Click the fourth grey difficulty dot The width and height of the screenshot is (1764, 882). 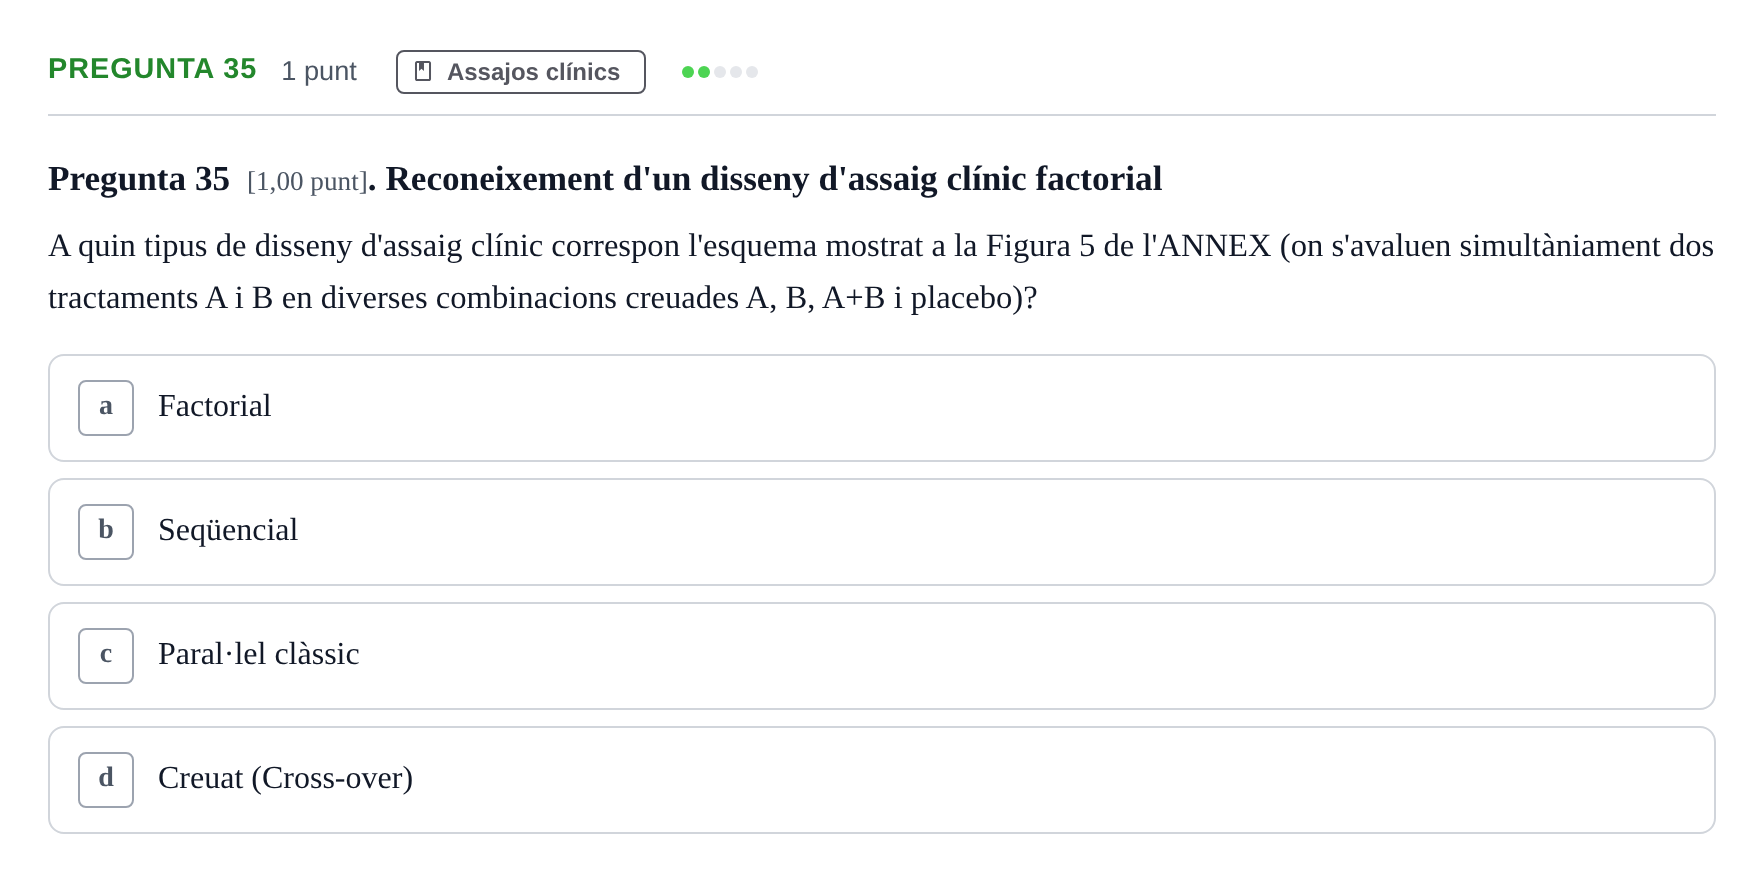point(736,72)
